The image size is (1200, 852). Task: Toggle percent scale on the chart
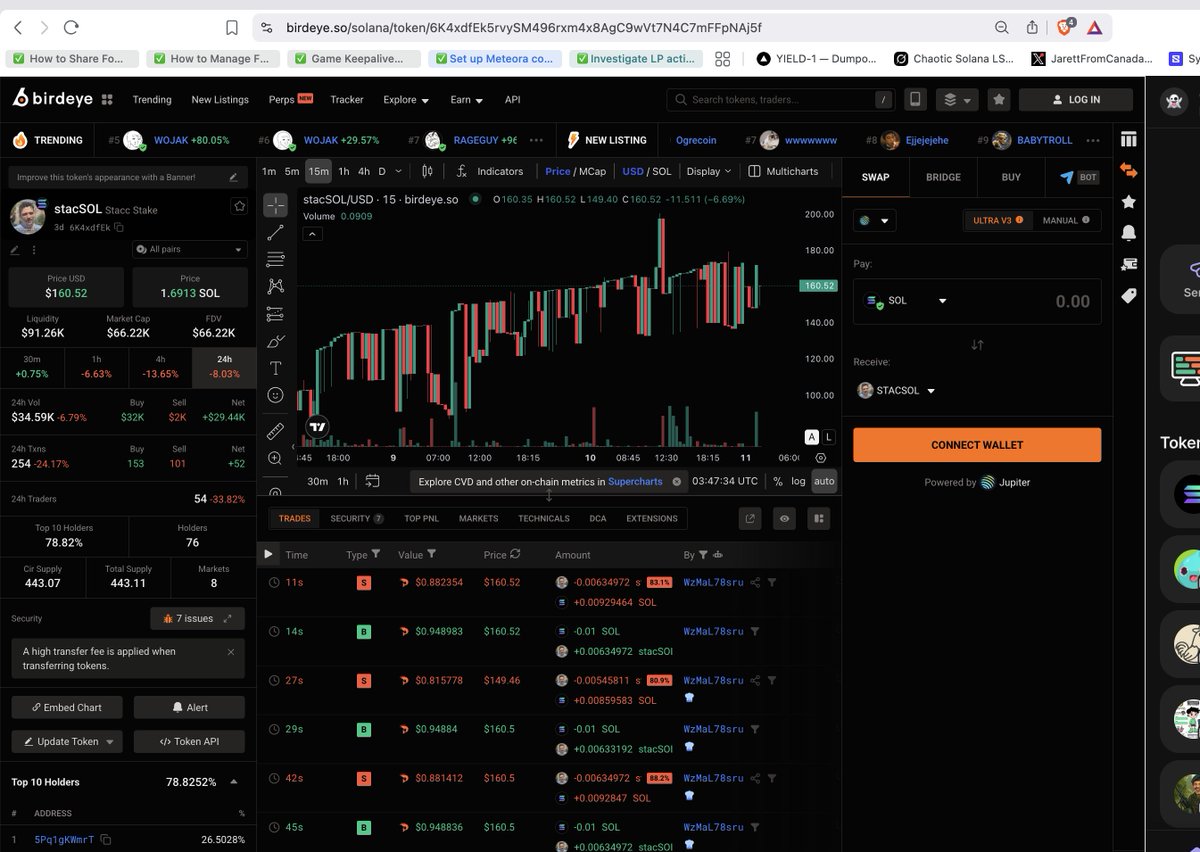coord(778,481)
